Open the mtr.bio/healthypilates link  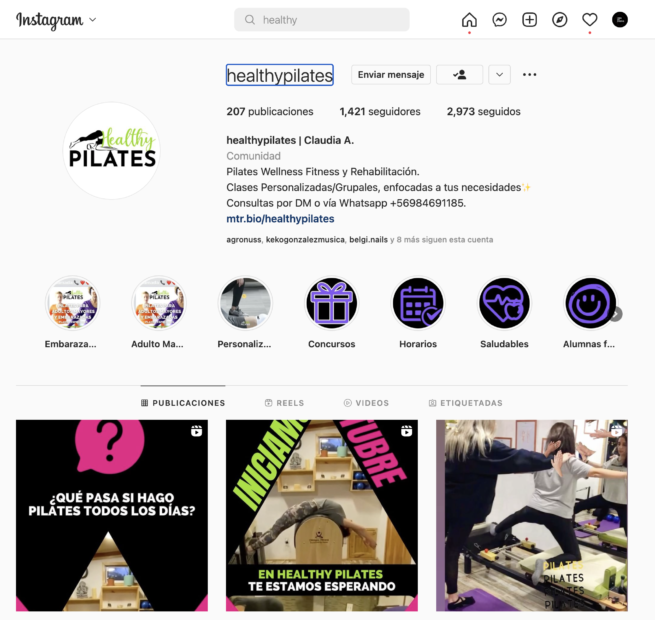point(280,219)
